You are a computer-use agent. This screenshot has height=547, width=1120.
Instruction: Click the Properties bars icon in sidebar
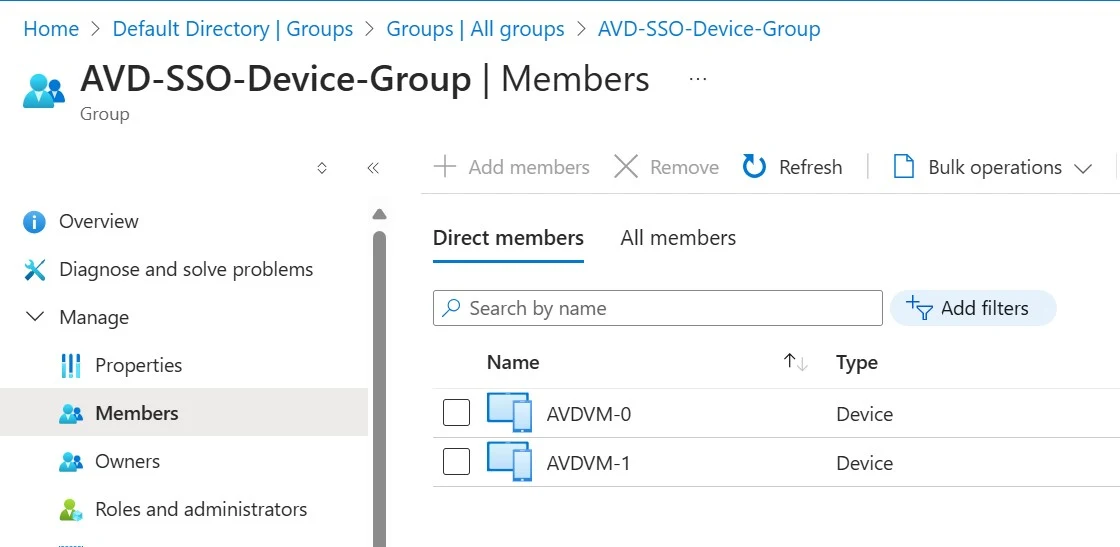pos(70,366)
